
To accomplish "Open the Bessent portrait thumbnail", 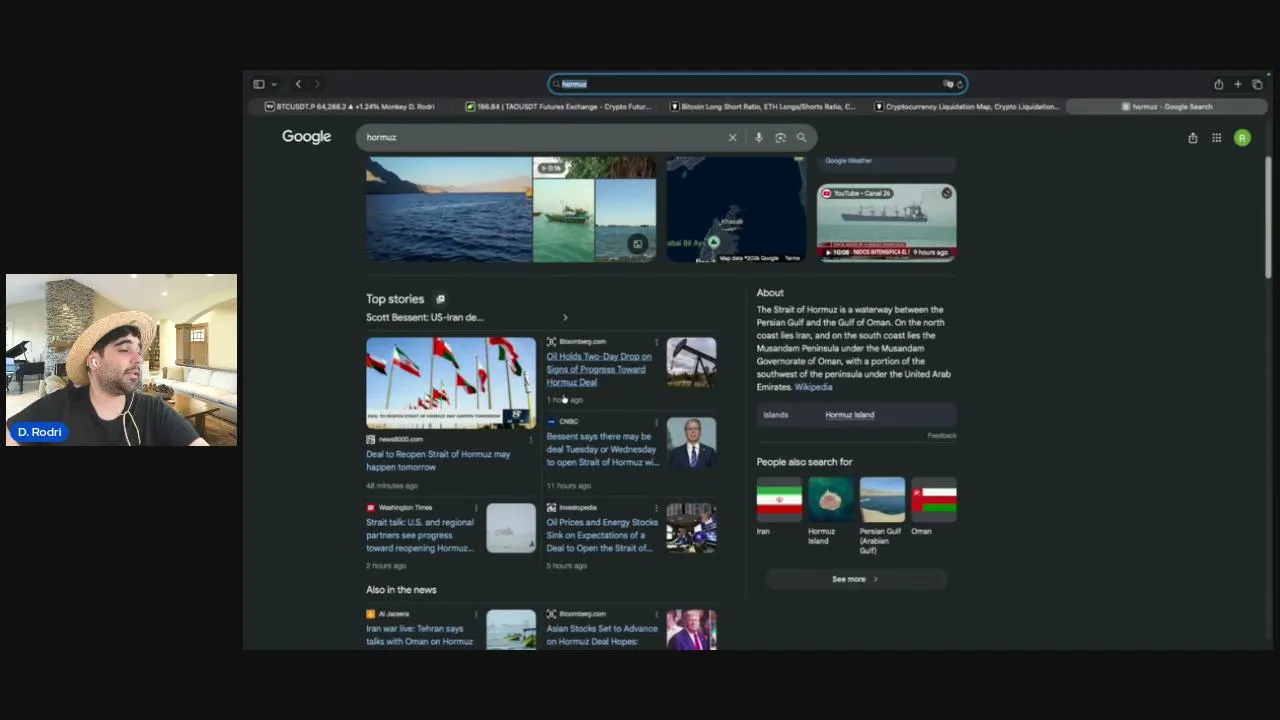I will [x=691, y=442].
